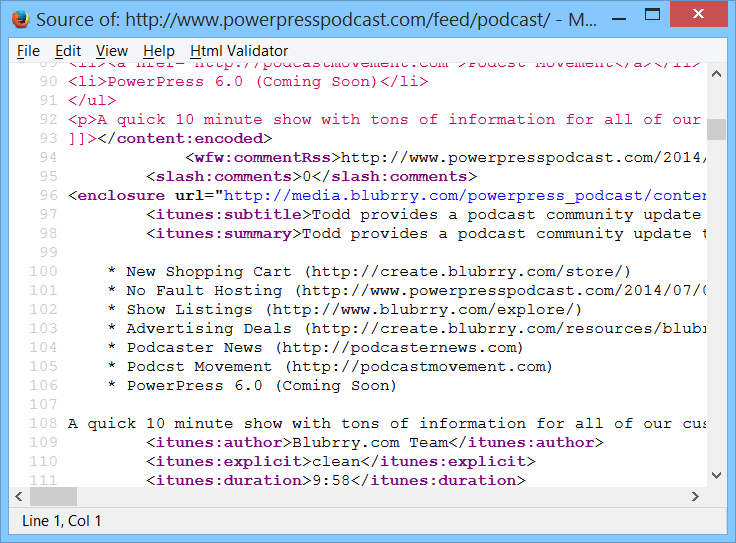Image resolution: width=736 pixels, height=543 pixels.
Task: Open the File menu
Action: (x=28, y=51)
